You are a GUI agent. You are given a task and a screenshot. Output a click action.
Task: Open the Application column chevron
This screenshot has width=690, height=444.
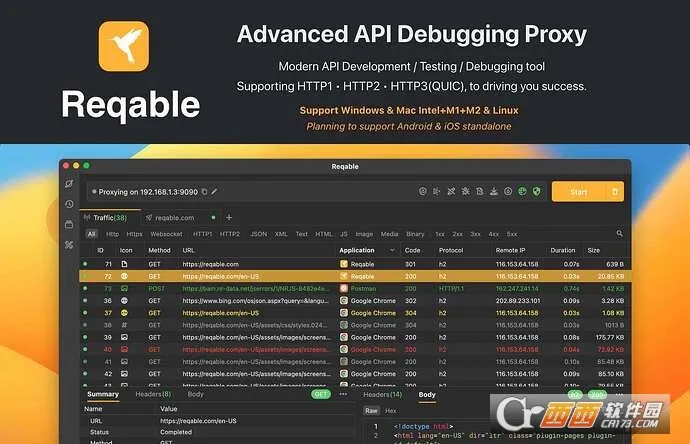392,250
